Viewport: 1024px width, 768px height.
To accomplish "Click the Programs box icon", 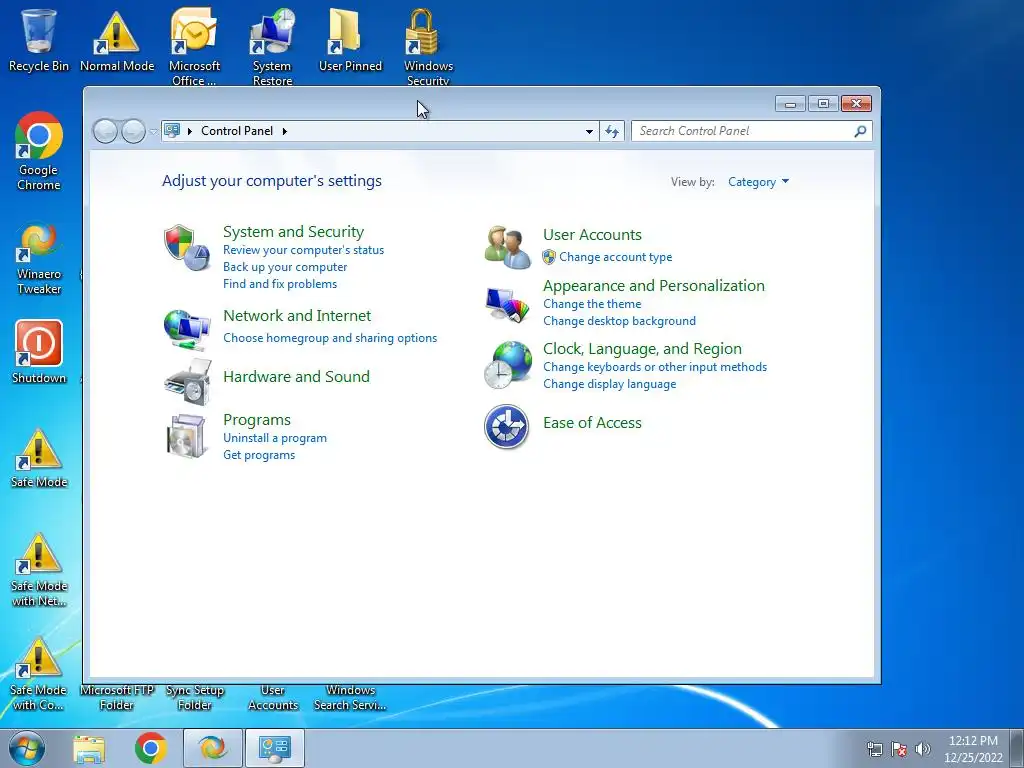I will pos(187,436).
